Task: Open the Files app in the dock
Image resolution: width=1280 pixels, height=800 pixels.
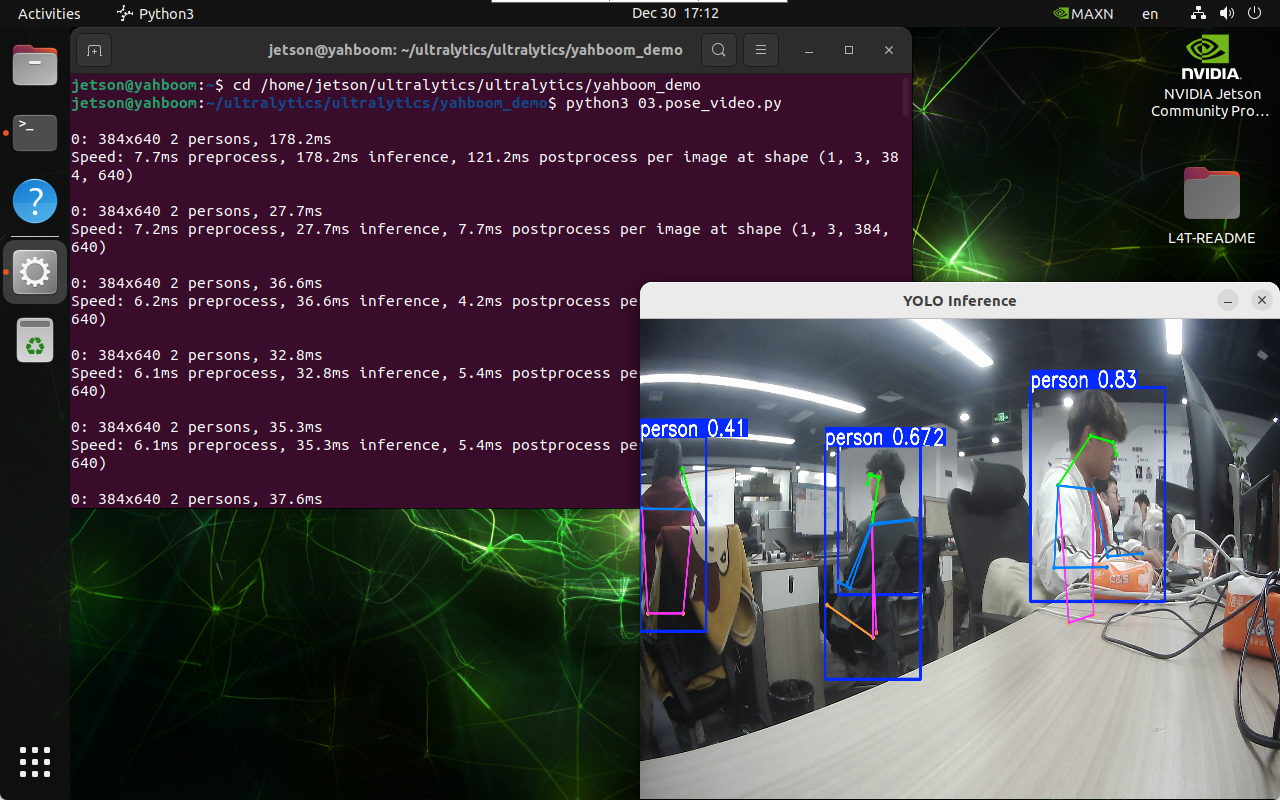Action: pyautogui.click(x=35, y=65)
